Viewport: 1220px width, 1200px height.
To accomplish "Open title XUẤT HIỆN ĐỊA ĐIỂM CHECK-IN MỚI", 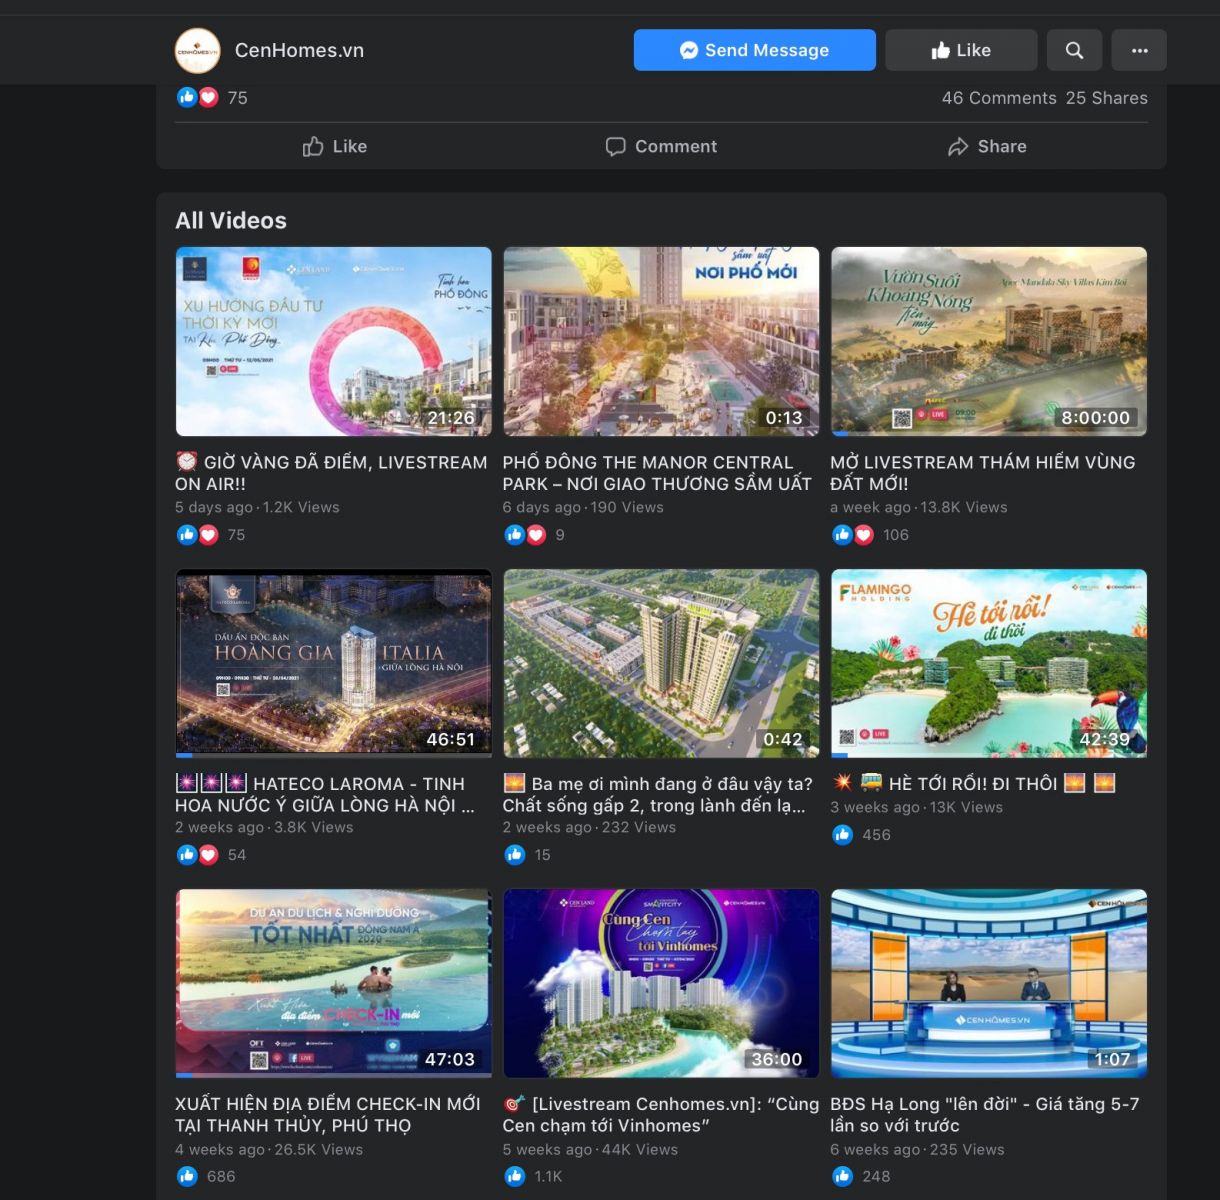I will (327, 1115).
